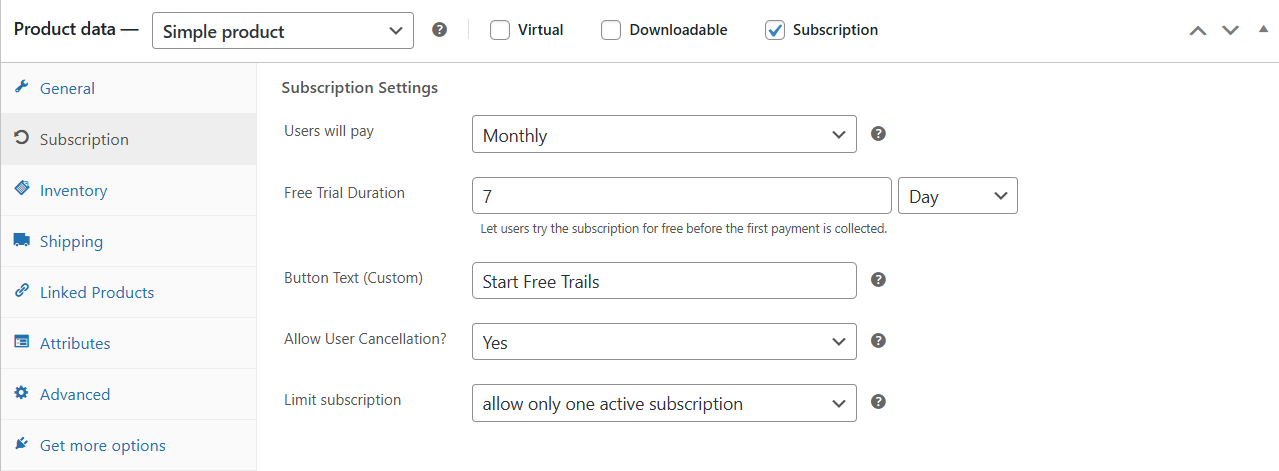Screen dimensions: 1279x471
Task: Open the Limit subscription dropdown
Action: pyautogui.click(x=664, y=403)
